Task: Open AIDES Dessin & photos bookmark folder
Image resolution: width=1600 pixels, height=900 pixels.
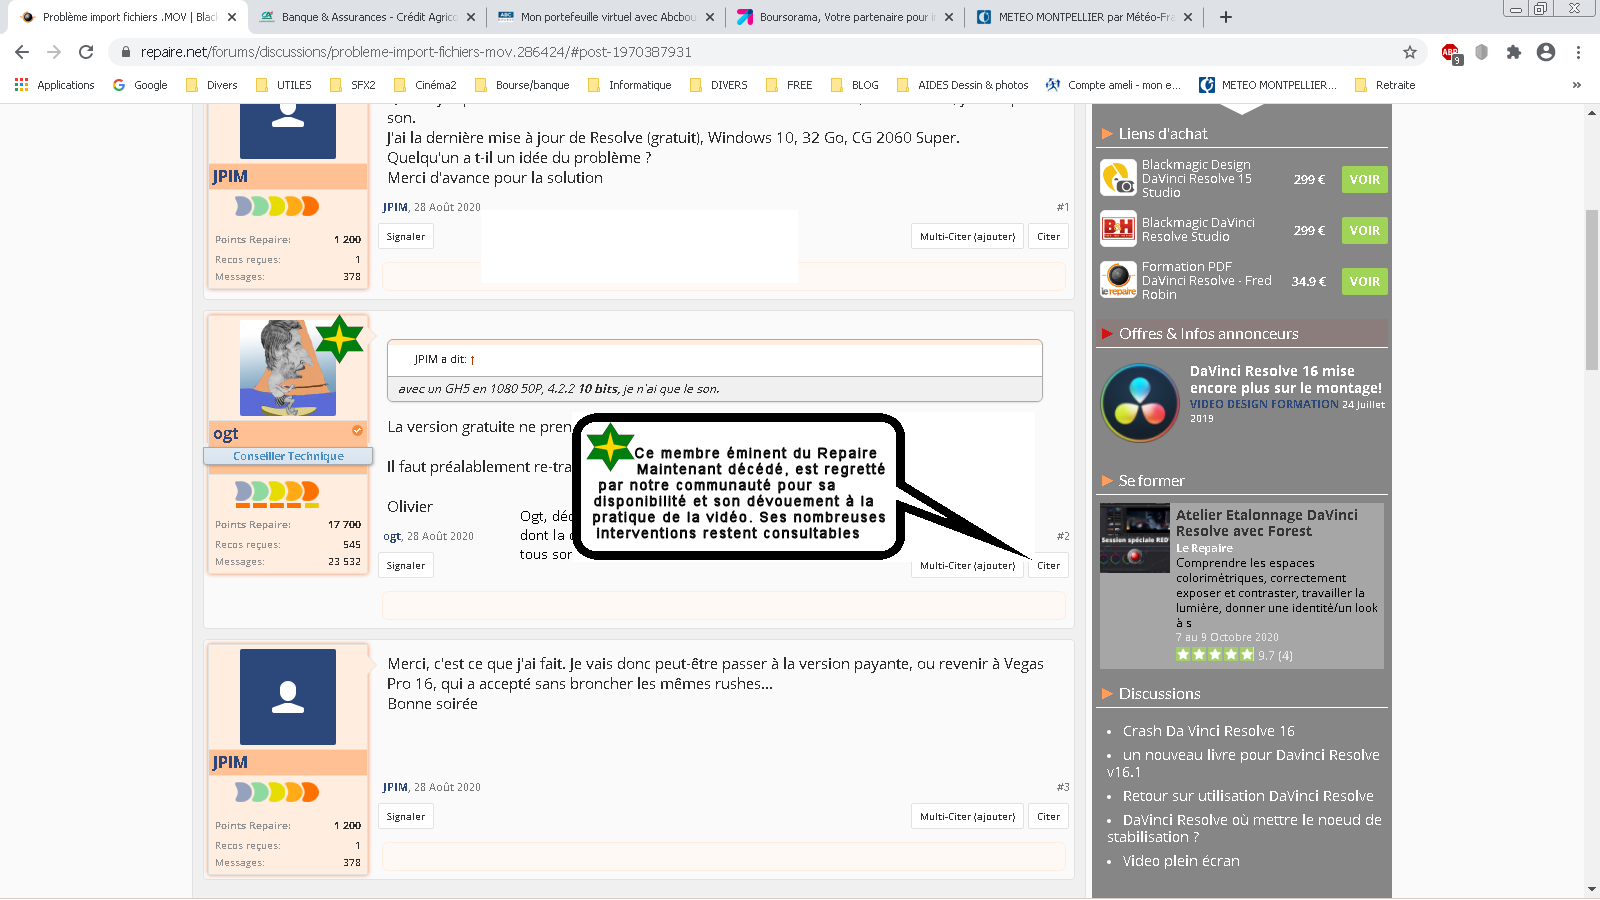Action: point(963,85)
